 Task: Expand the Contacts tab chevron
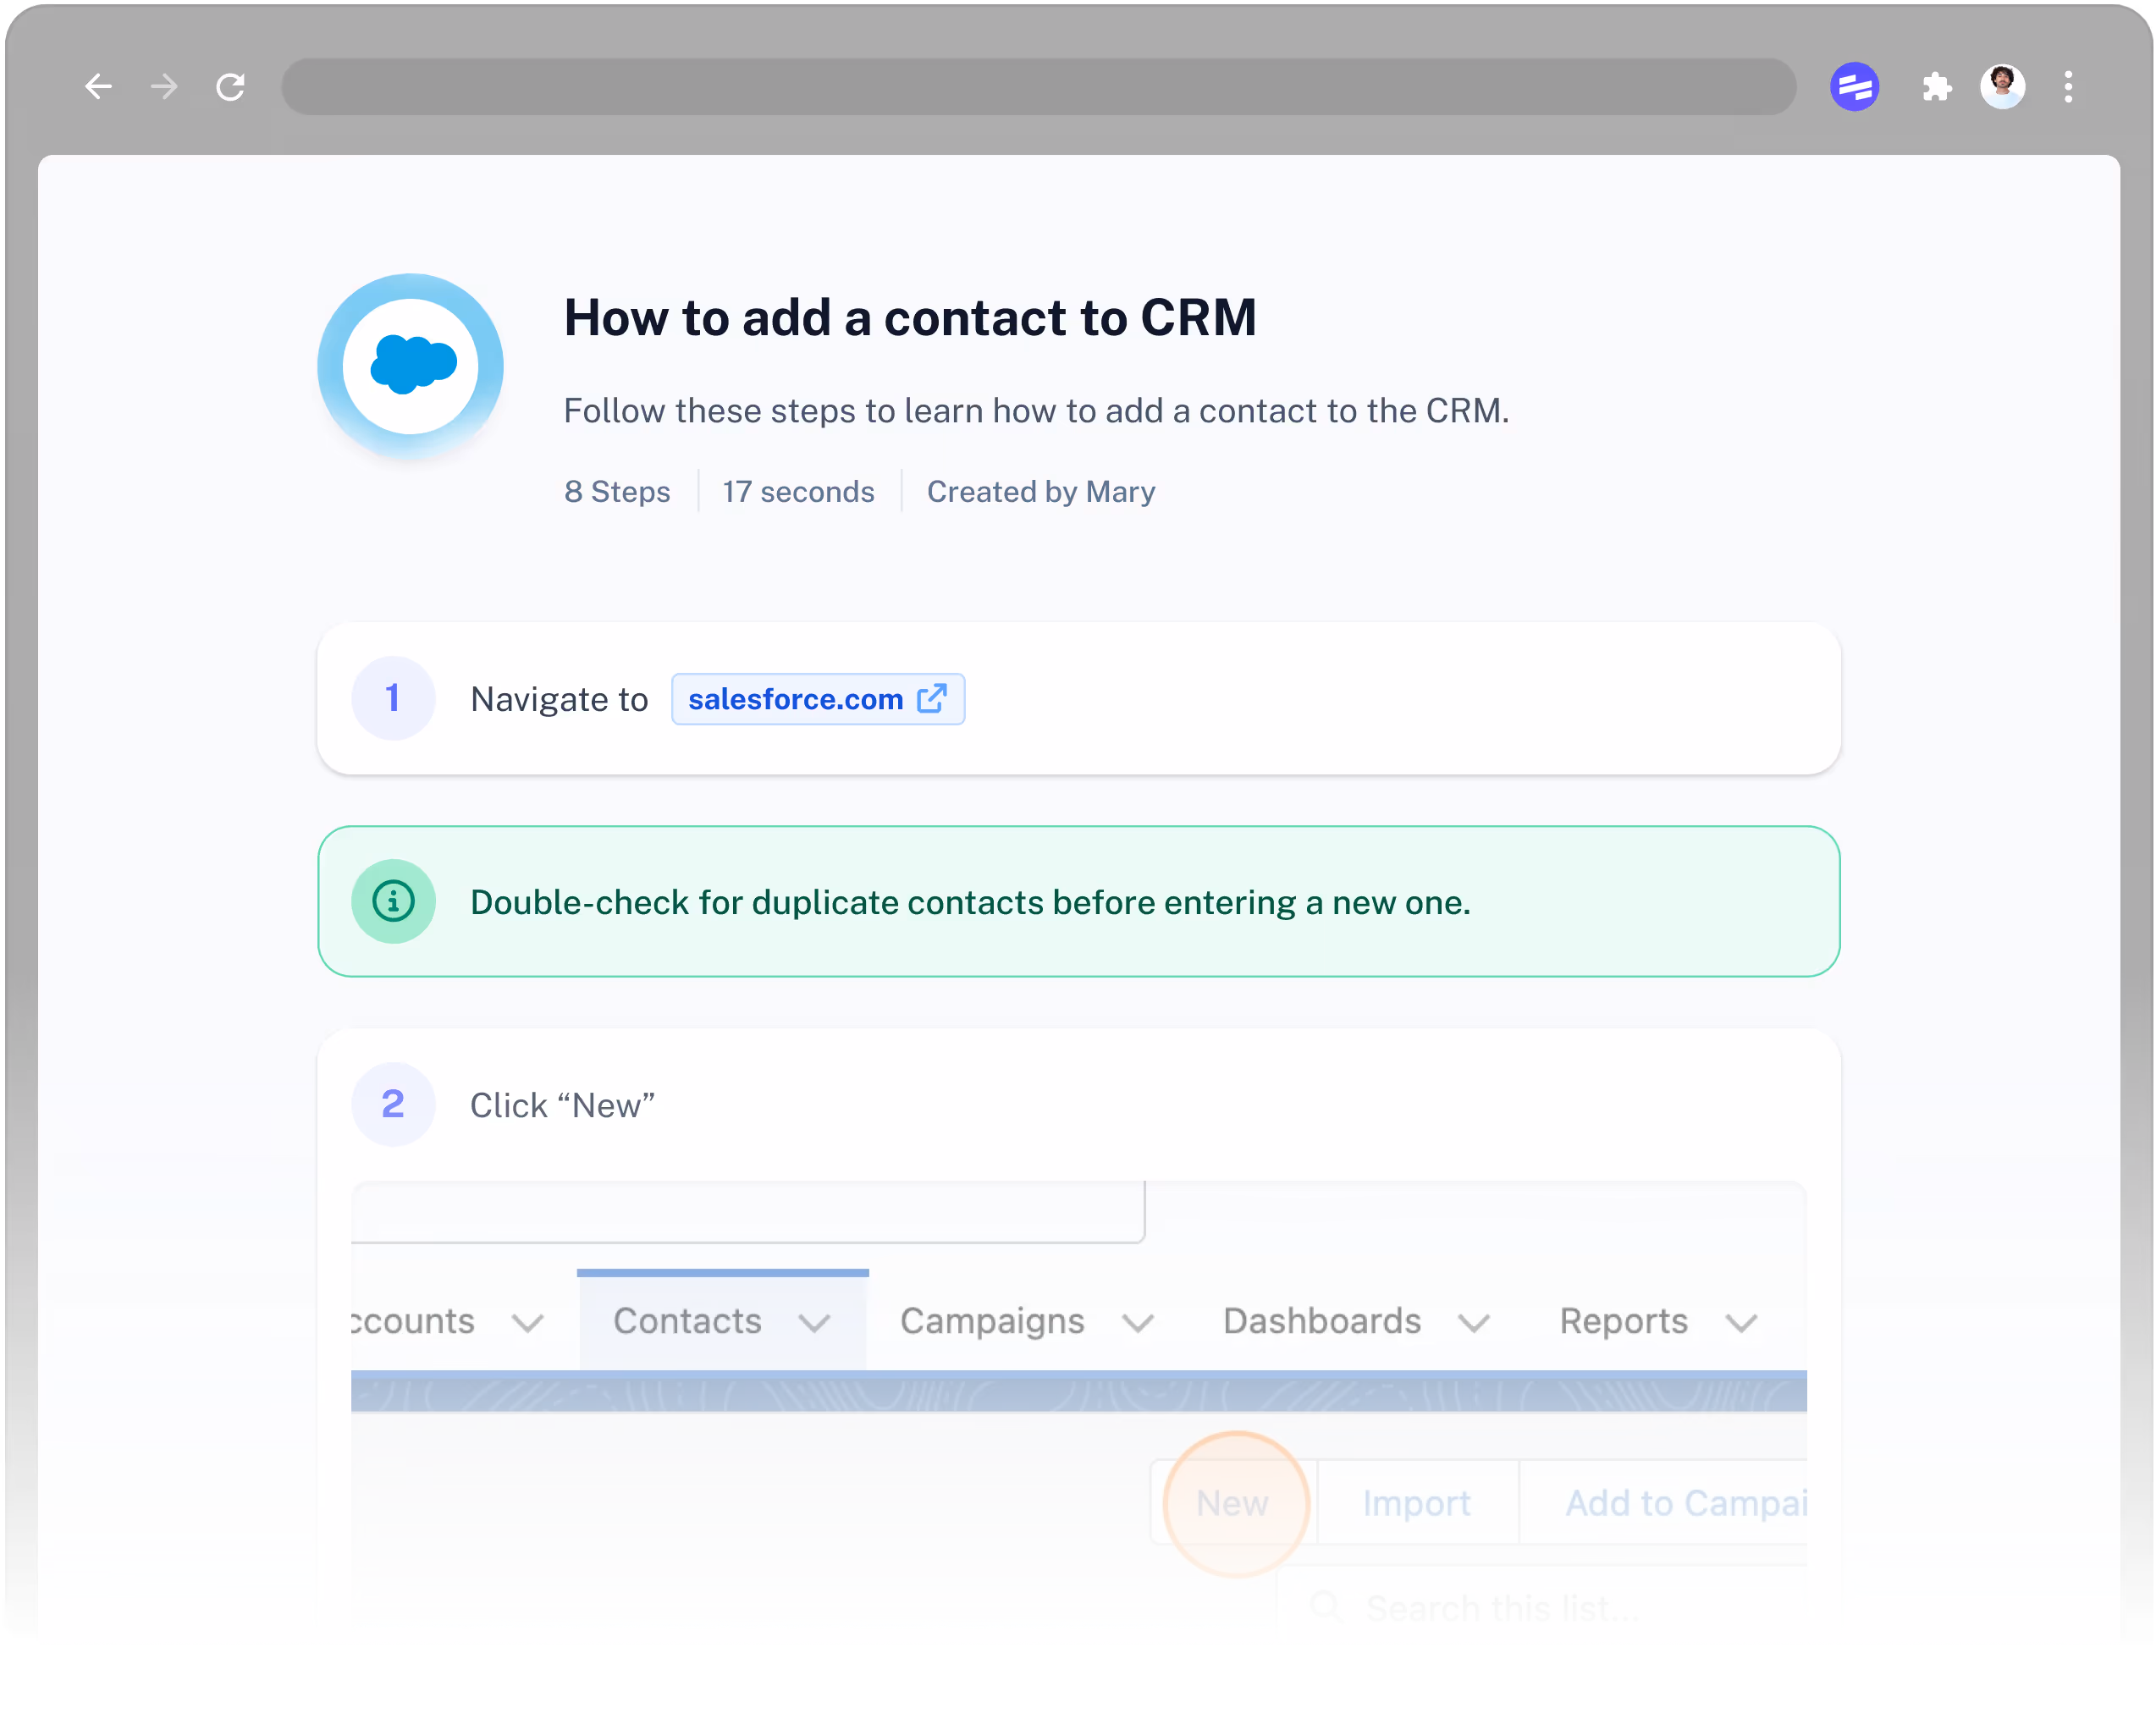pyautogui.click(x=815, y=1323)
